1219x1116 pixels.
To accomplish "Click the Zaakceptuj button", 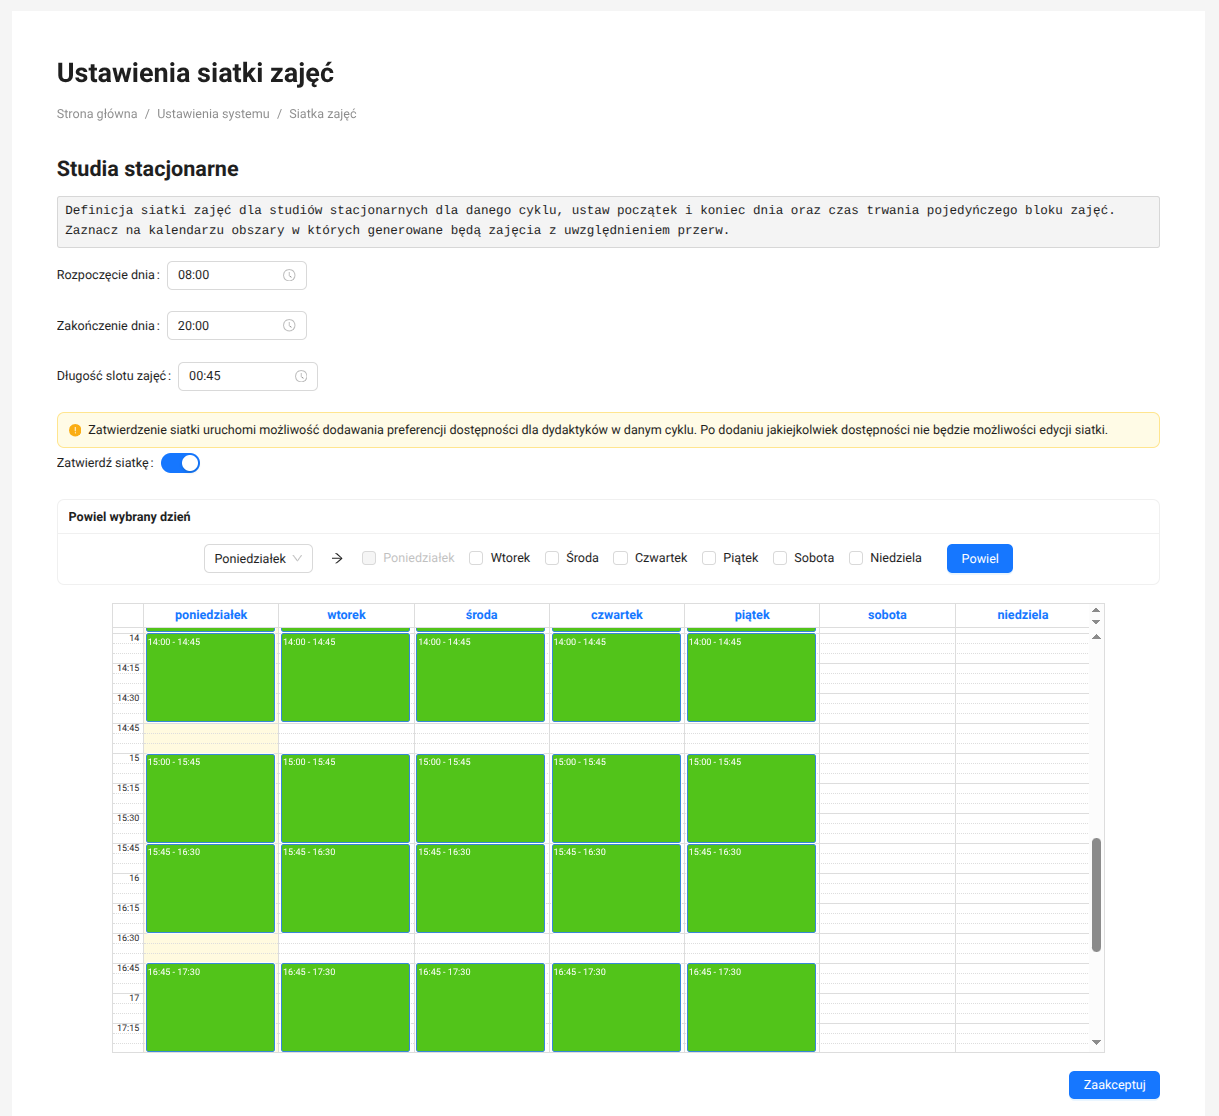I will tap(1114, 1085).
